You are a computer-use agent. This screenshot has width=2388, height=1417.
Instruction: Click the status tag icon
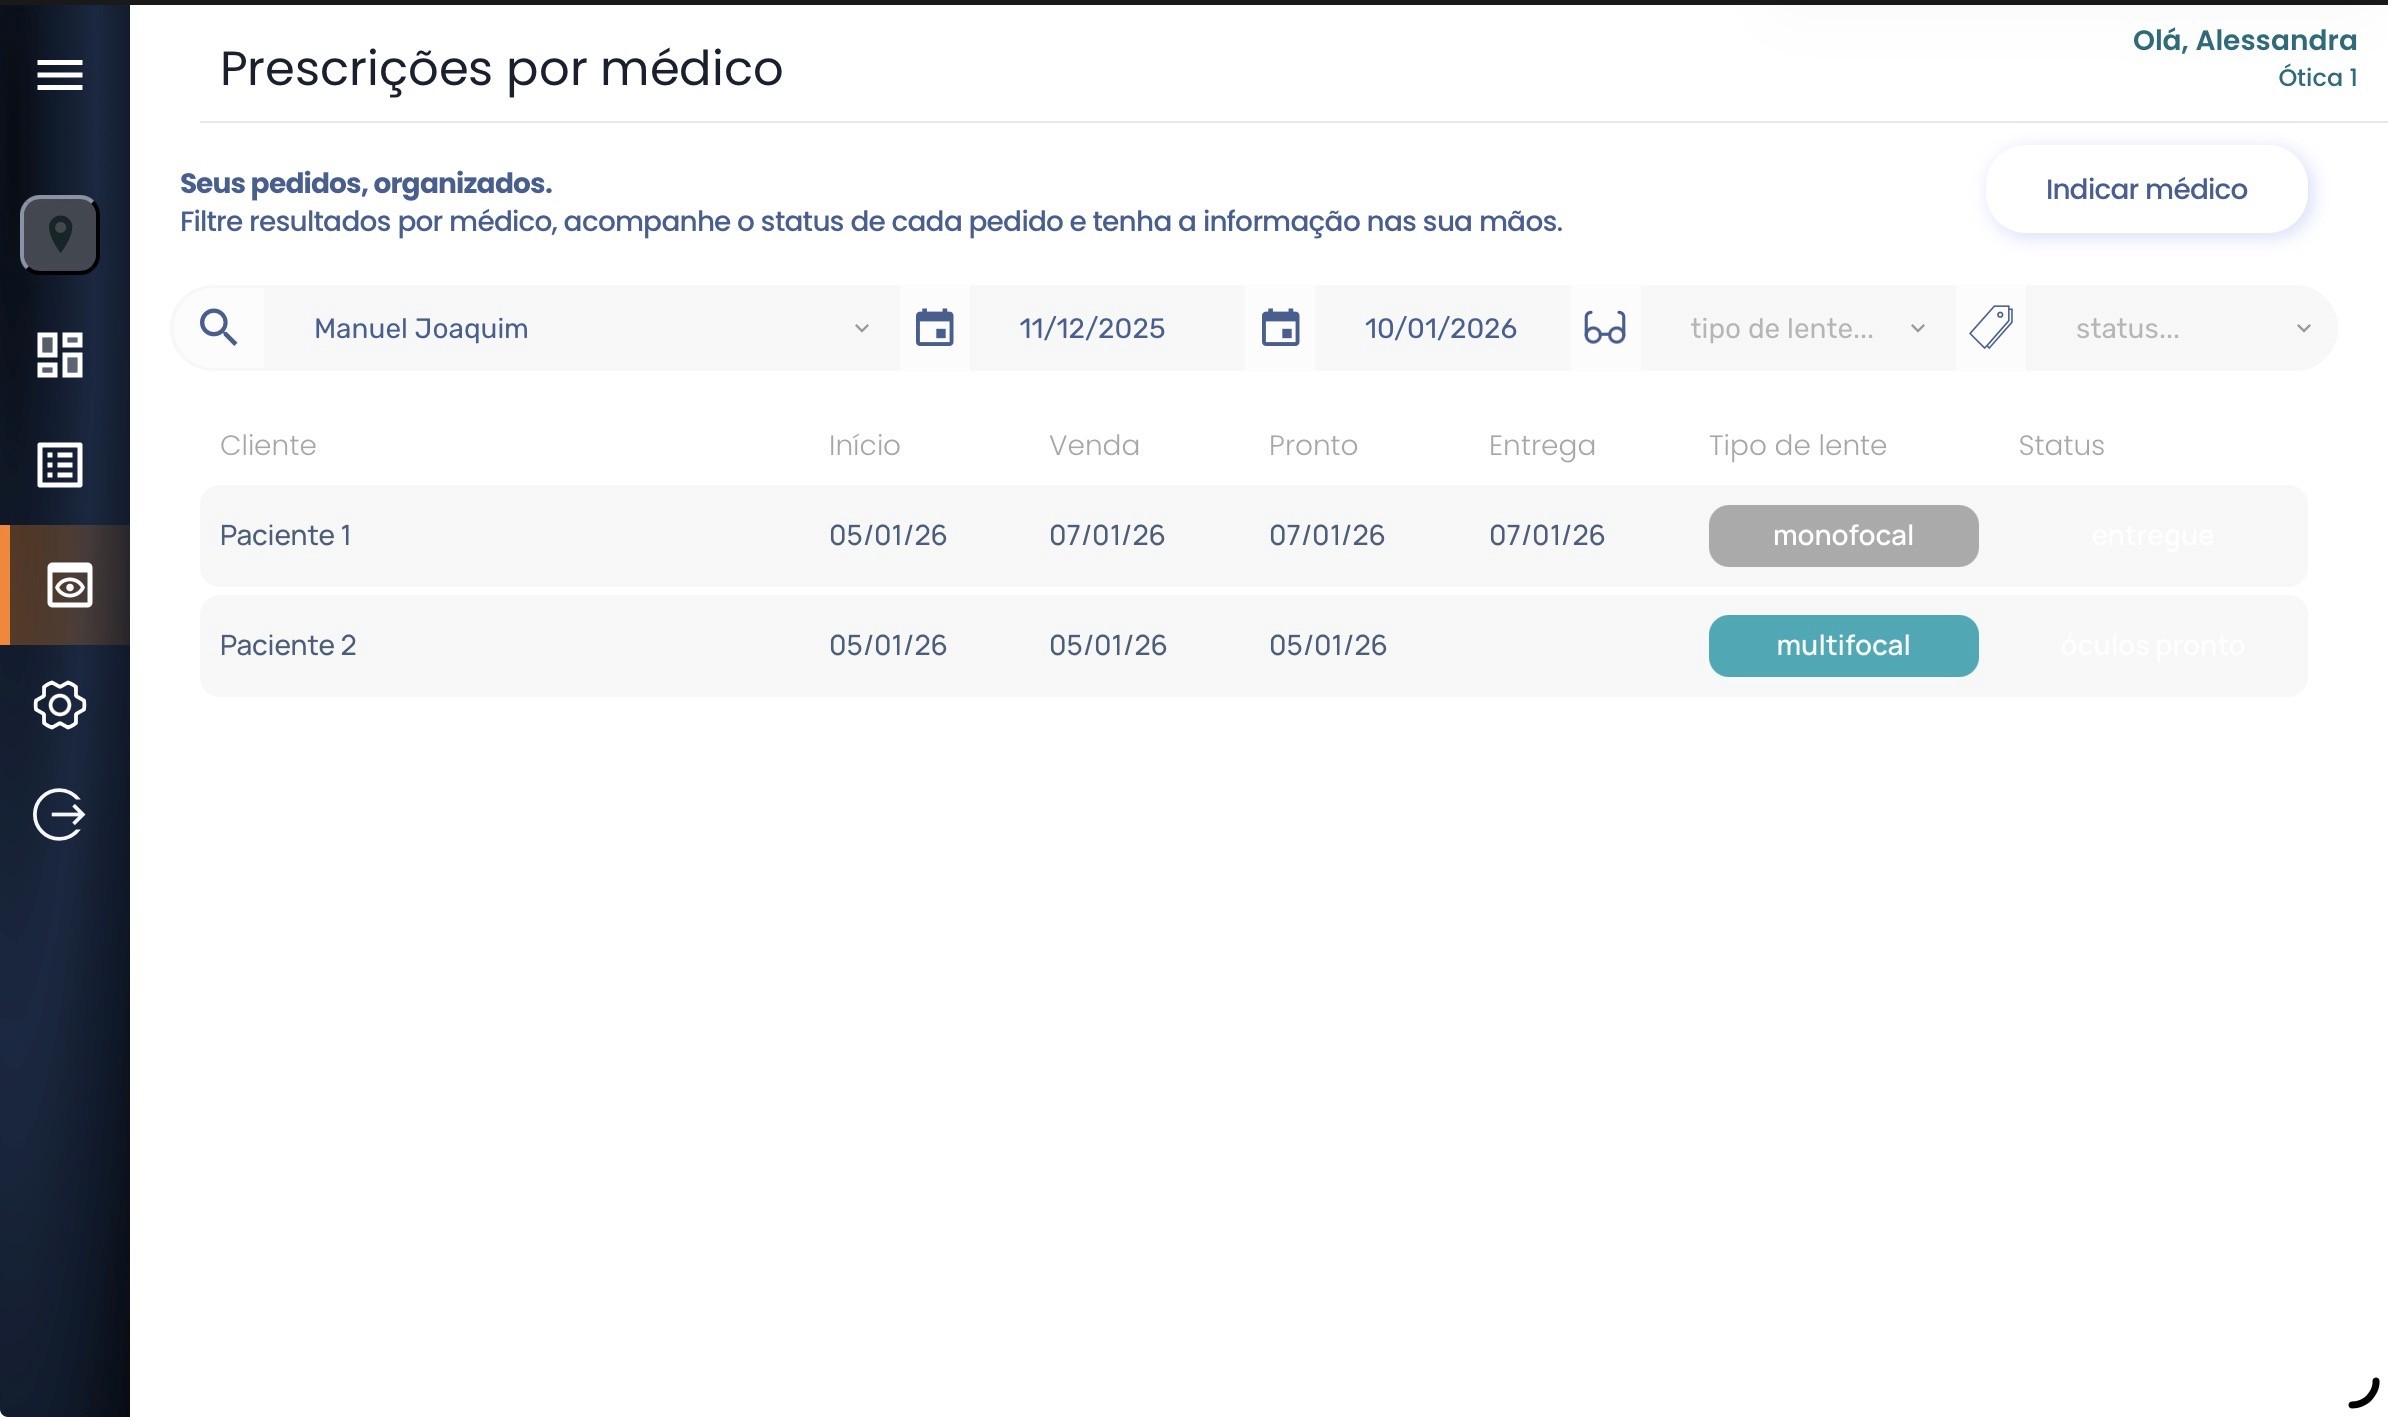tap(1990, 328)
